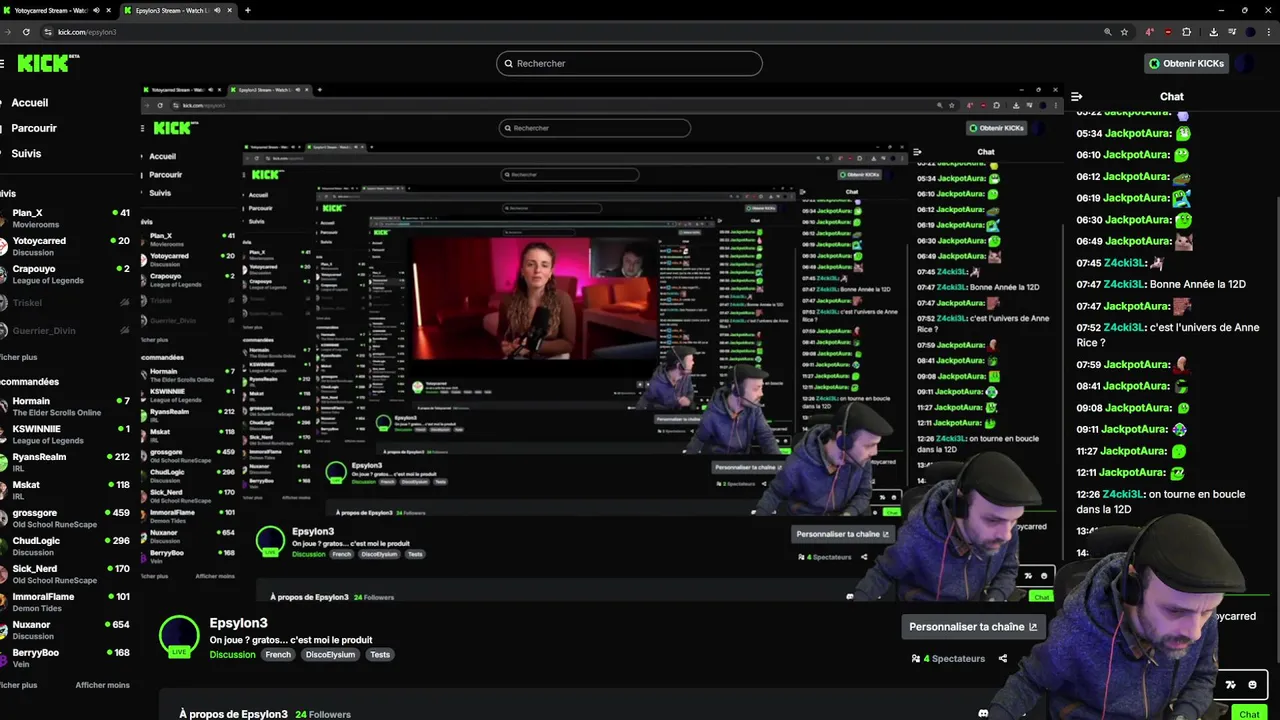This screenshot has width=1280, height=720.
Task: Open Hormain Elder Scrolls Online channel
Action: (65, 406)
